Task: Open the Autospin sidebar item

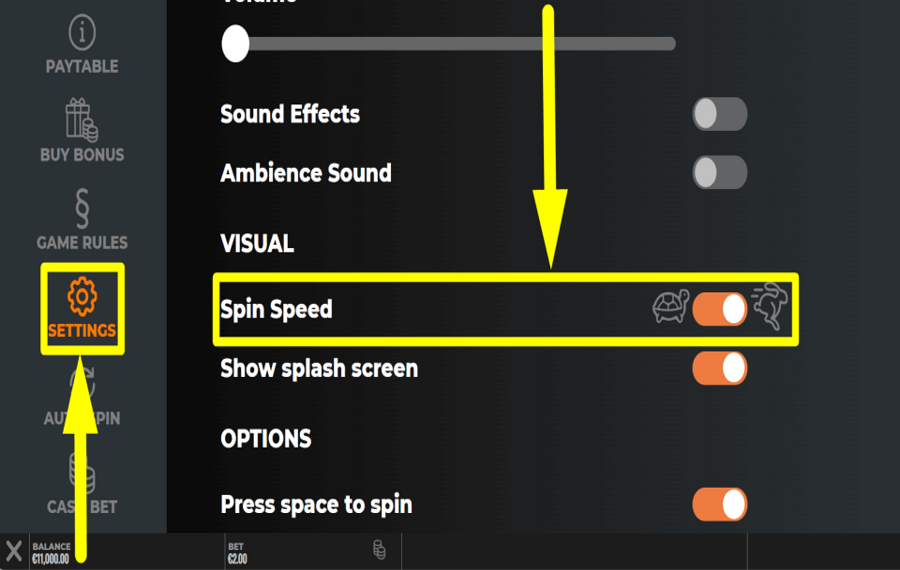Action: pos(82,400)
